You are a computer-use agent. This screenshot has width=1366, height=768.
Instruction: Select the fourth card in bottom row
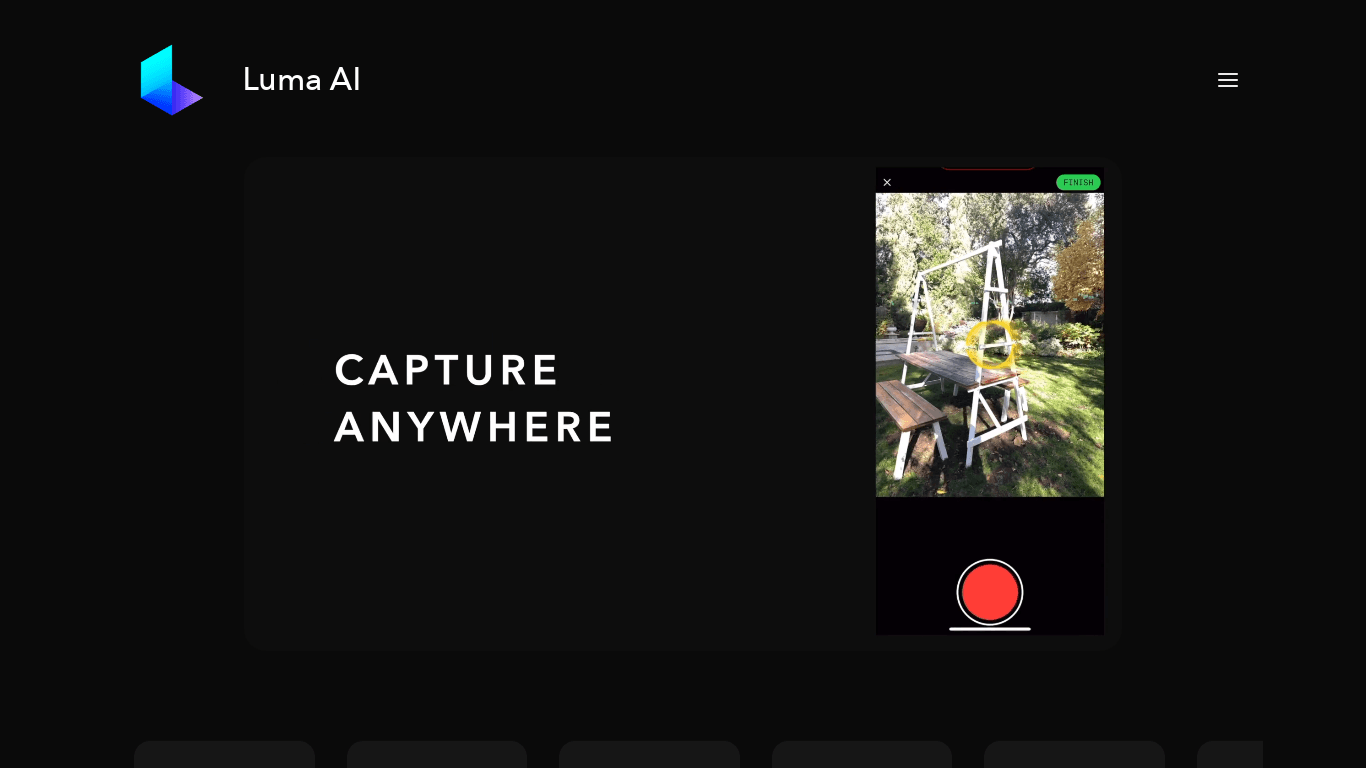pos(862,754)
